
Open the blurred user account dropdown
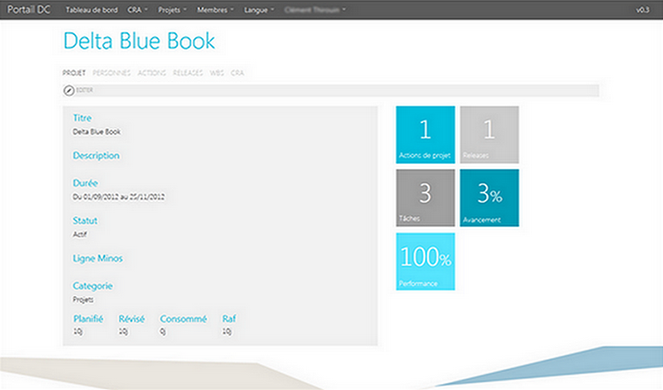pyautogui.click(x=315, y=10)
